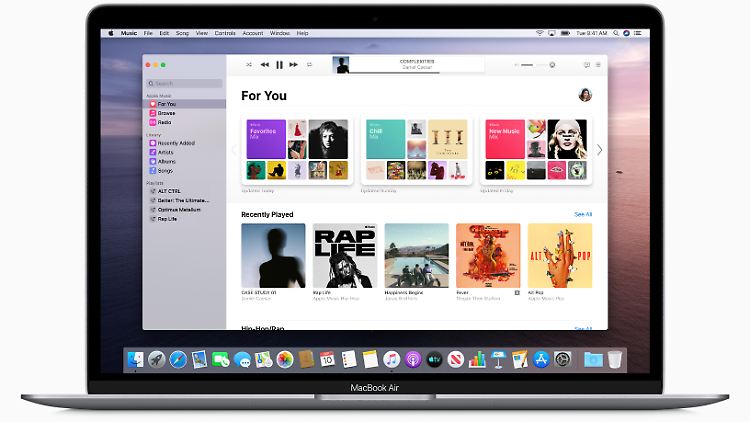Click the Search field in sidebar
The width and height of the screenshot is (750, 422).
[184, 83]
